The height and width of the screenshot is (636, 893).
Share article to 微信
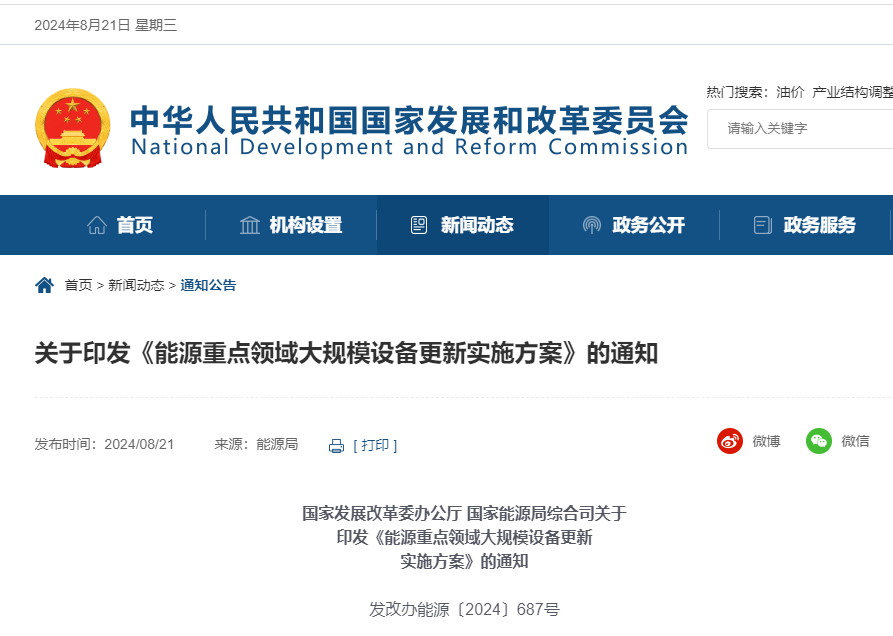pos(818,441)
